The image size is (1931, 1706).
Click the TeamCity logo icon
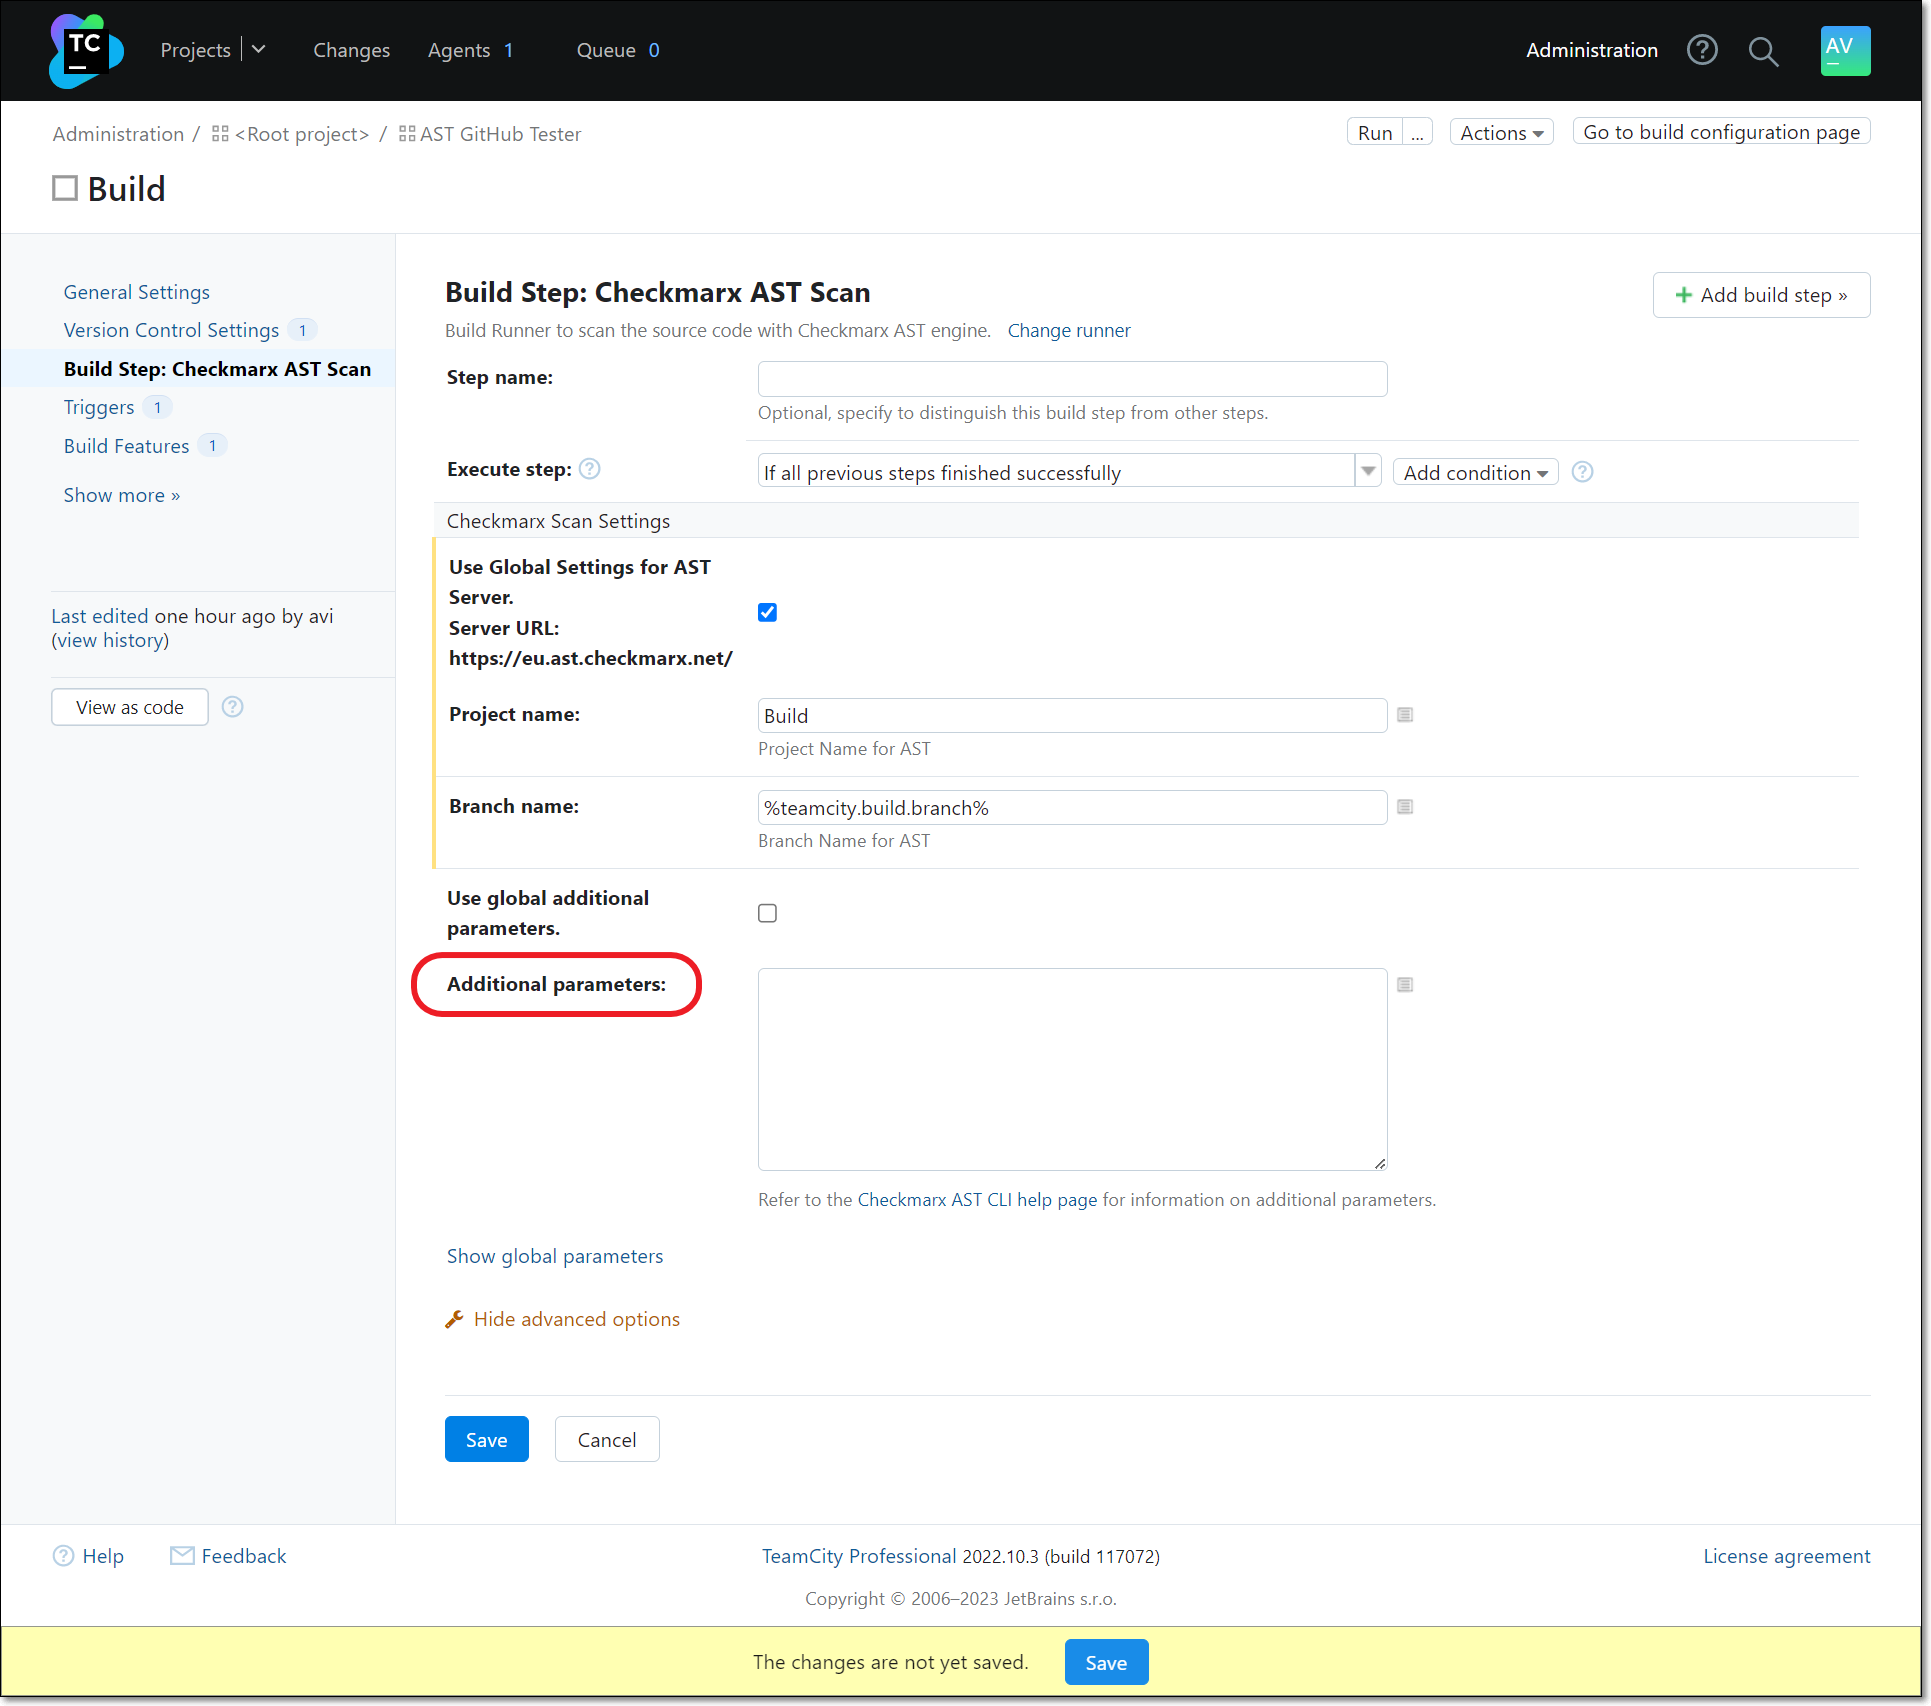pos(86,50)
